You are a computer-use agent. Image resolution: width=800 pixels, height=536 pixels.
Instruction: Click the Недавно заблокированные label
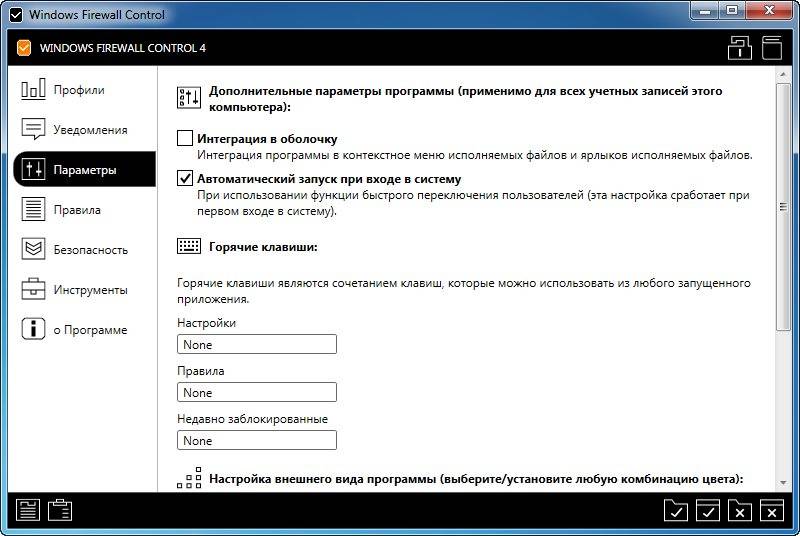coord(253,419)
